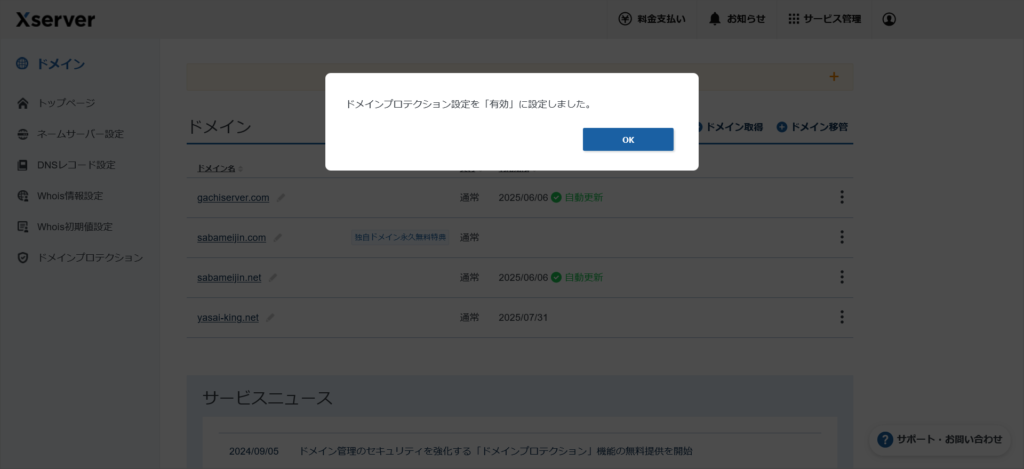Click the bell icon beside お知らせ

tap(715, 19)
